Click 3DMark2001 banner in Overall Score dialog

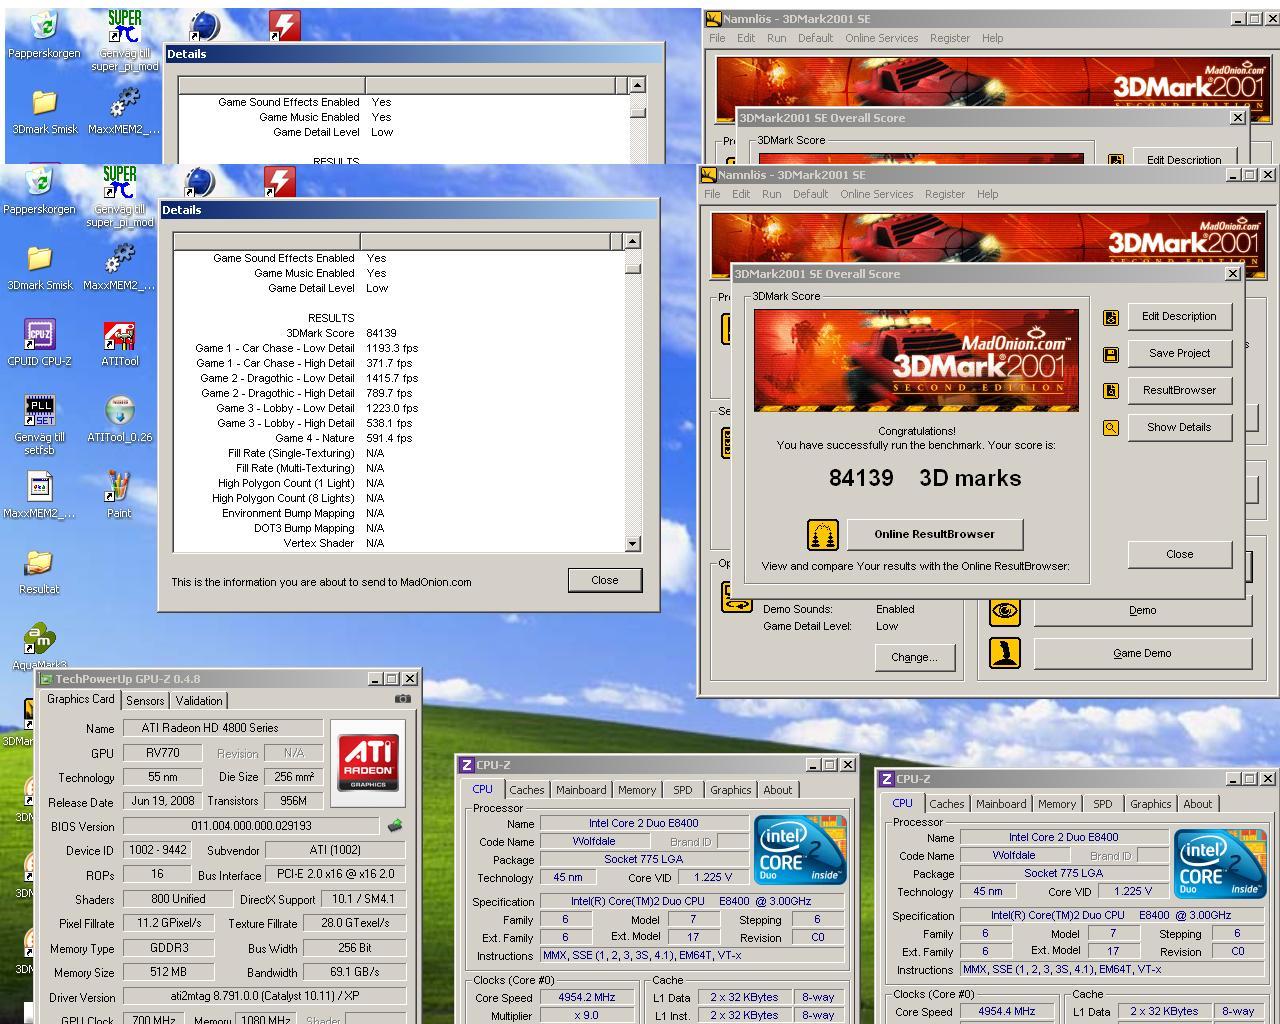[x=916, y=360]
